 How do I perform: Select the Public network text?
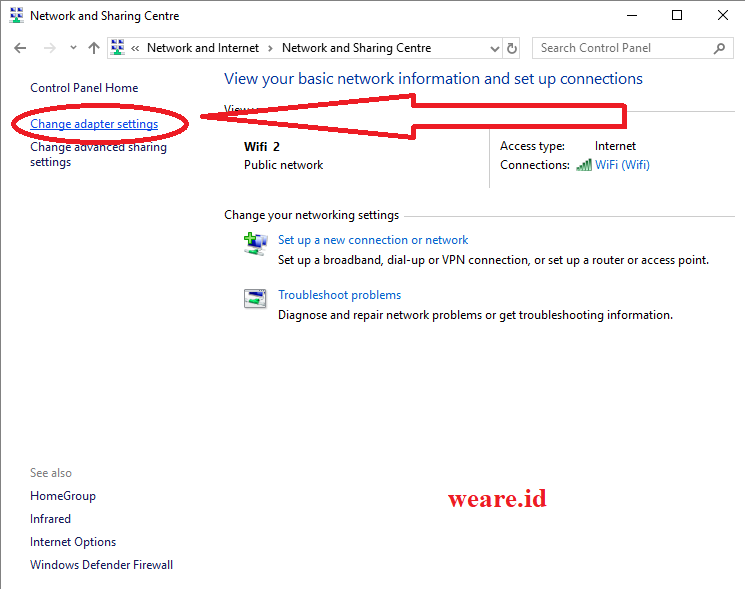point(283,165)
